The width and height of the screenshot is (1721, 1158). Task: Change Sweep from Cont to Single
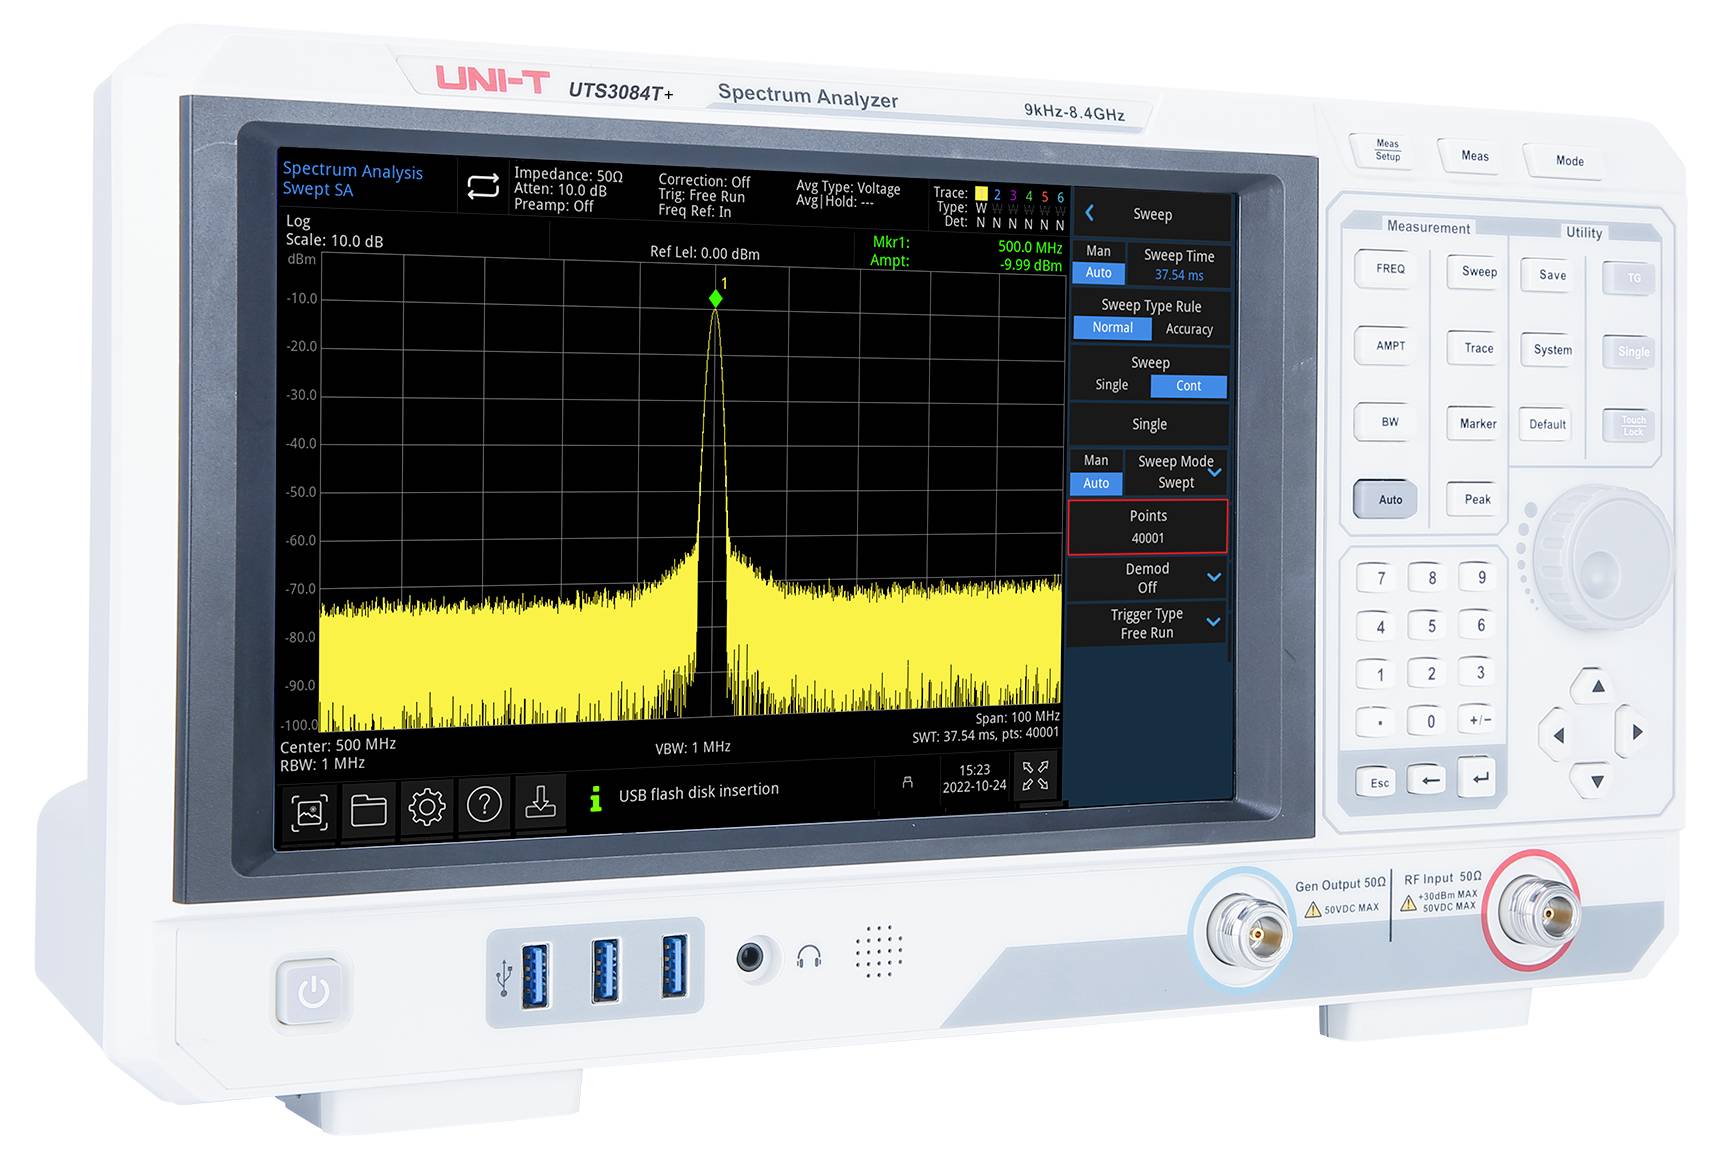pyautogui.click(x=1110, y=385)
